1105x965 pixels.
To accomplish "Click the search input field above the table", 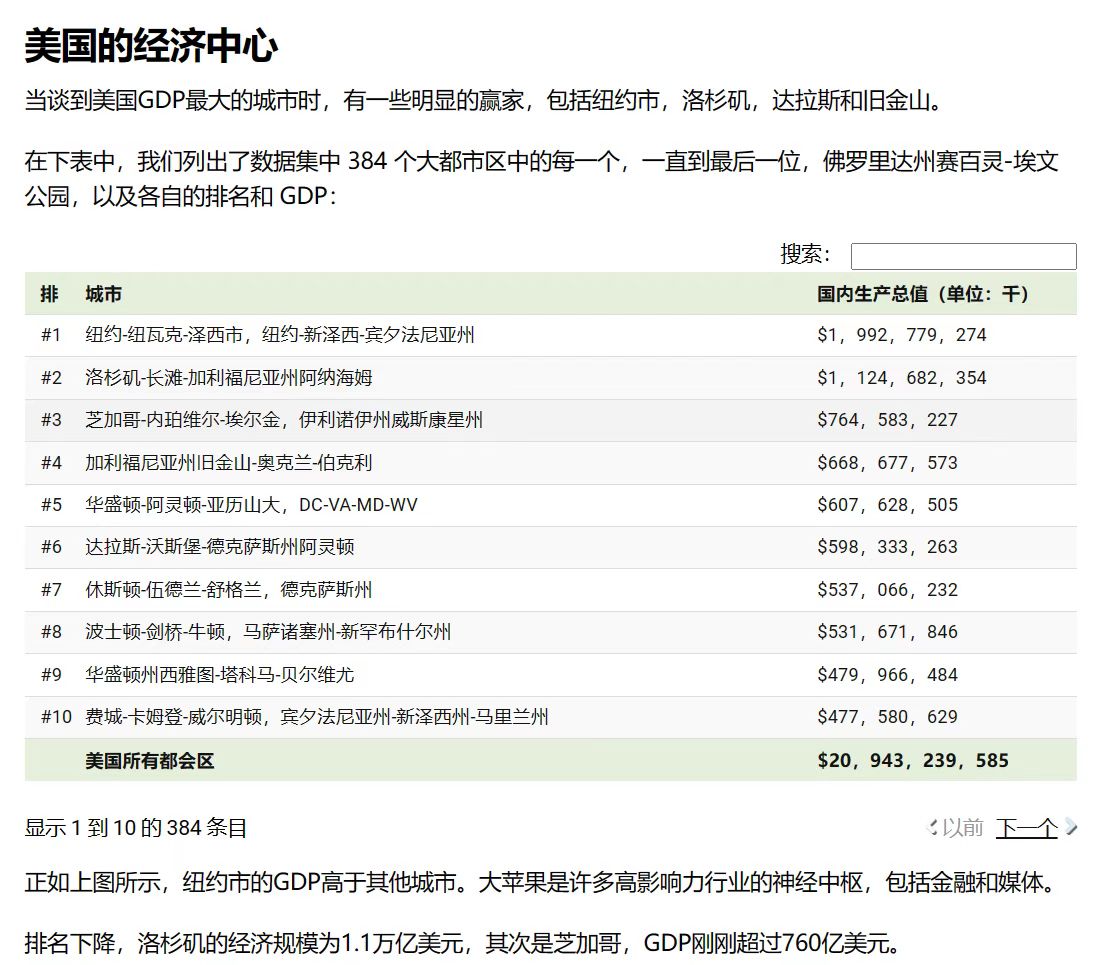I will tap(963, 256).
